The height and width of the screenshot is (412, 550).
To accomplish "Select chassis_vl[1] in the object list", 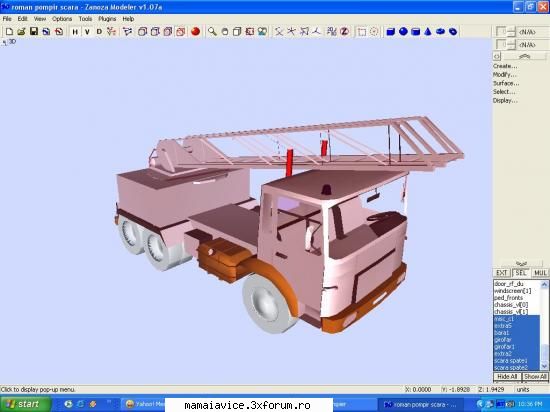I will [x=516, y=312].
